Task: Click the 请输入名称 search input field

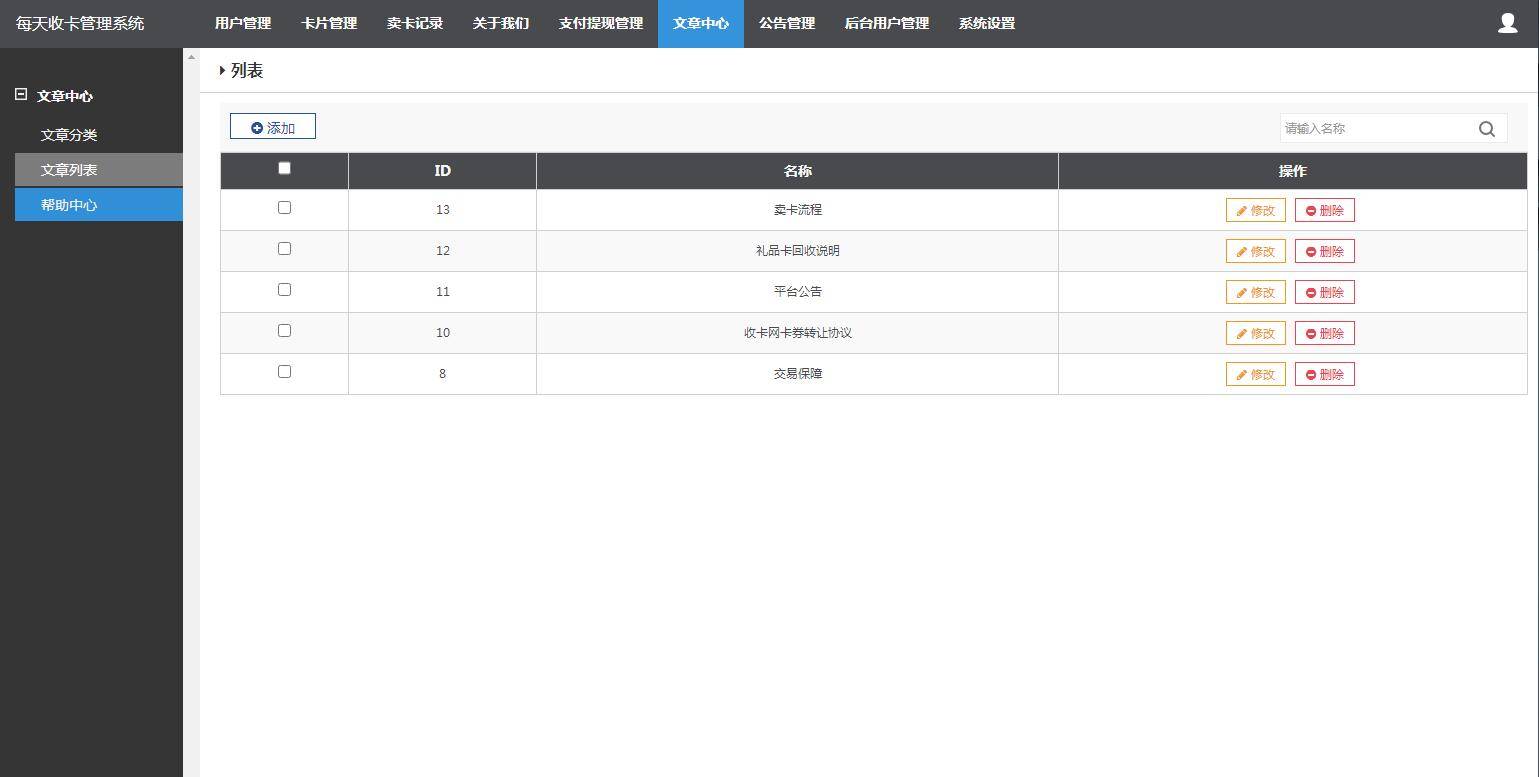Action: [1370, 128]
